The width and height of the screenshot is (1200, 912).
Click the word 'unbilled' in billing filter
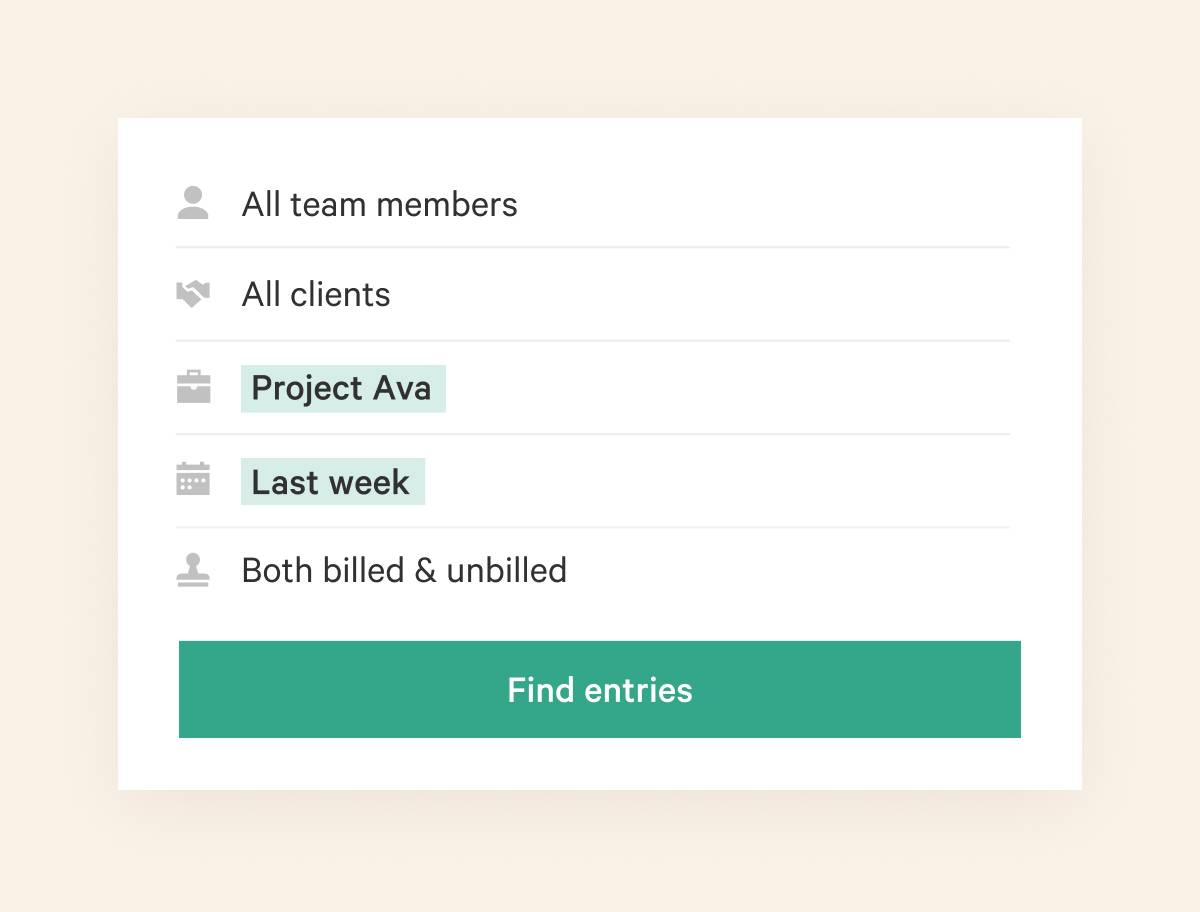coord(506,571)
